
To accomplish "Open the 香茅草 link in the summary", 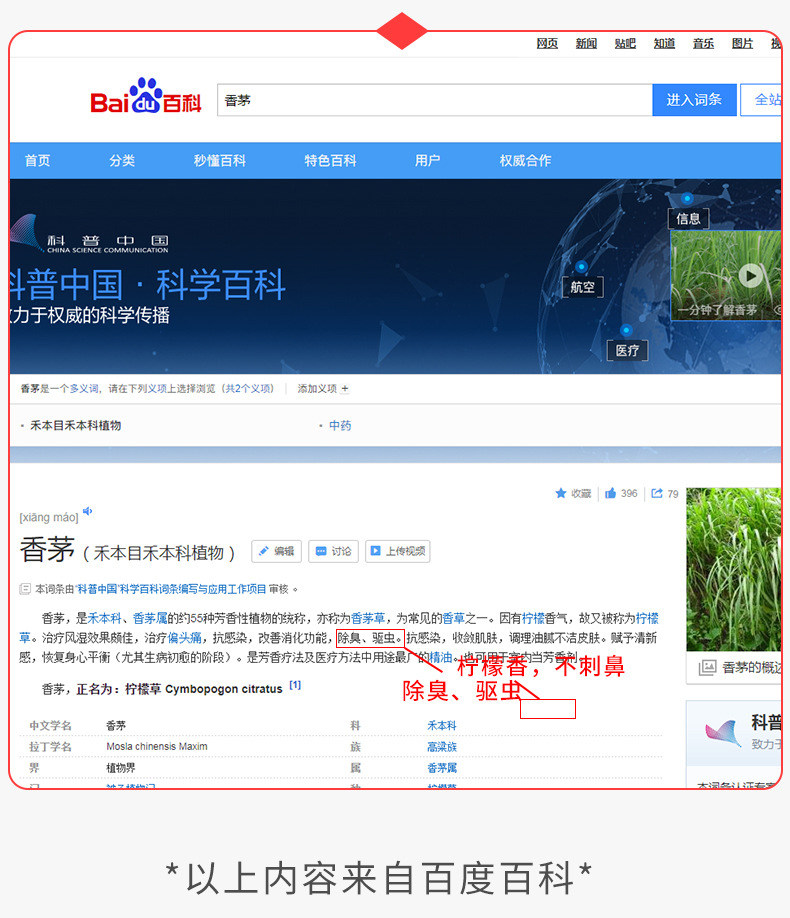I will coord(368,618).
